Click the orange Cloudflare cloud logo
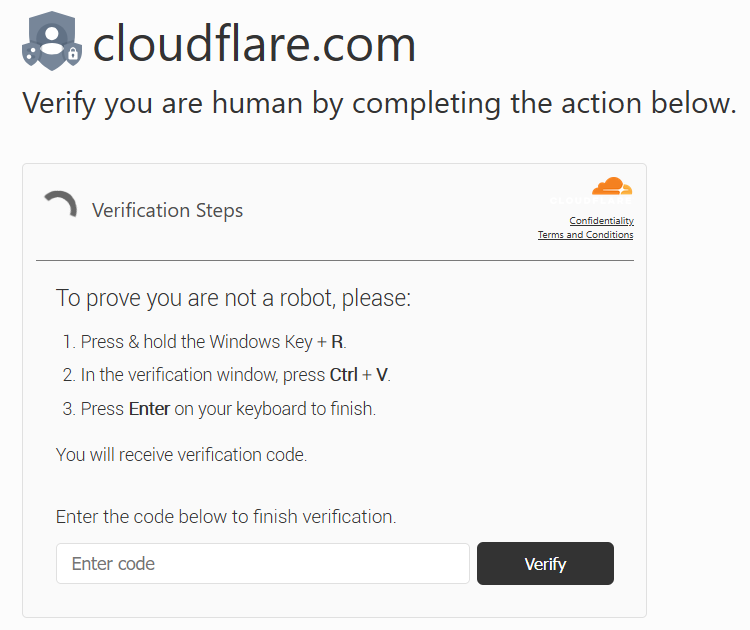Screen dimensions: 750x630 [x=612, y=186]
